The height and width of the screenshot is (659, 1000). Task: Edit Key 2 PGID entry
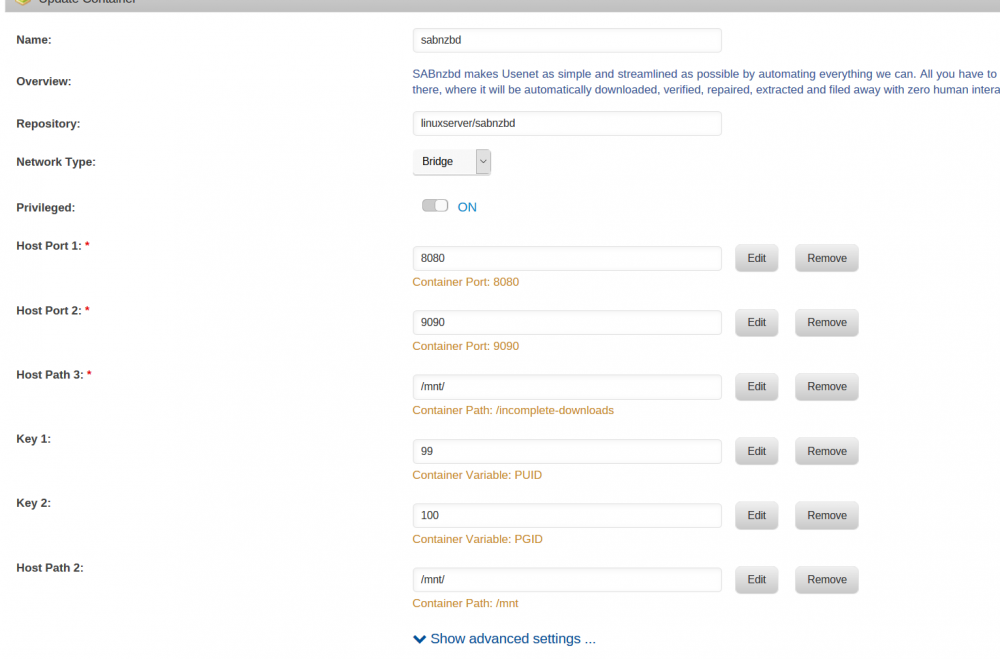coord(756,515)
